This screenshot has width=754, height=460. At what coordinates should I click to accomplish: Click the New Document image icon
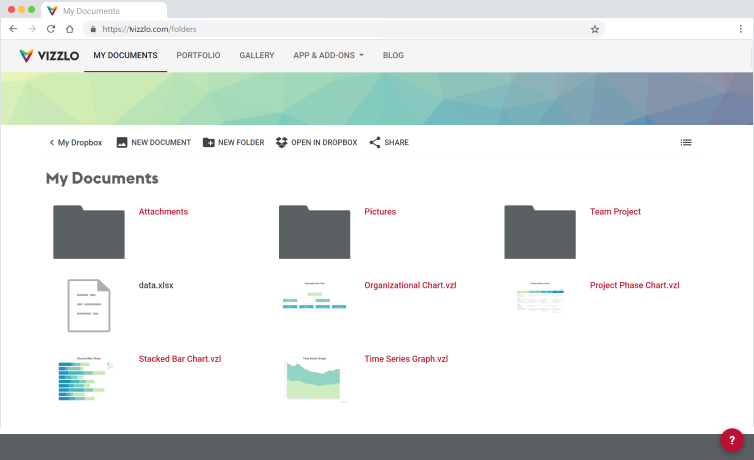click(x=122, y=142)
